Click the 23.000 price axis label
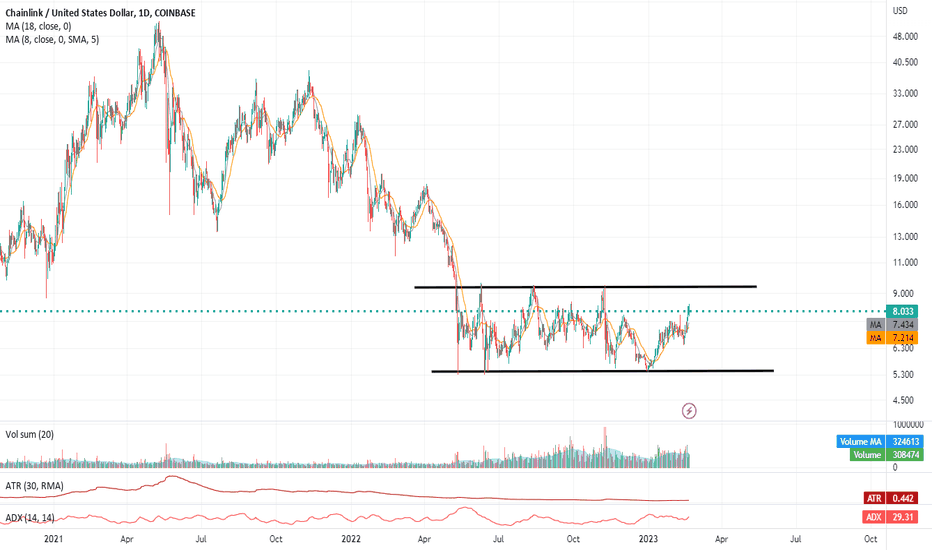932x550 pixels. click(x=905, y=150)
